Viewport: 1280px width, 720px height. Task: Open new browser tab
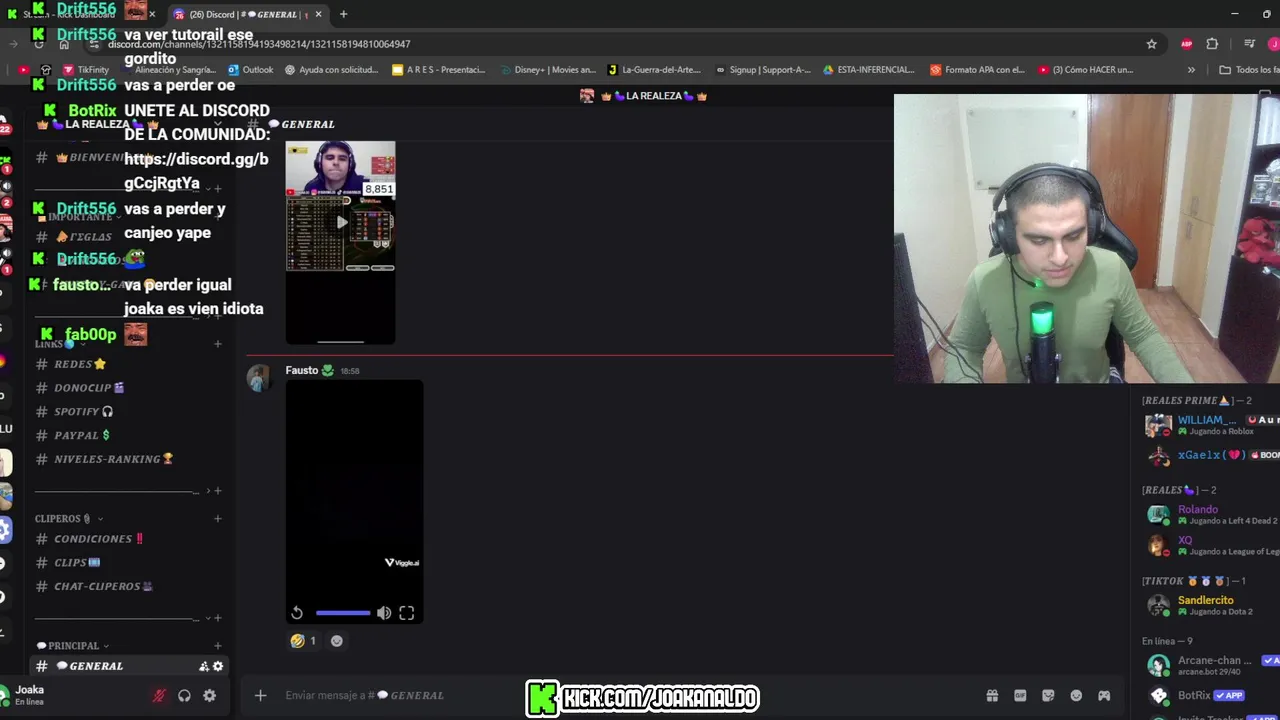click(343, 14)
